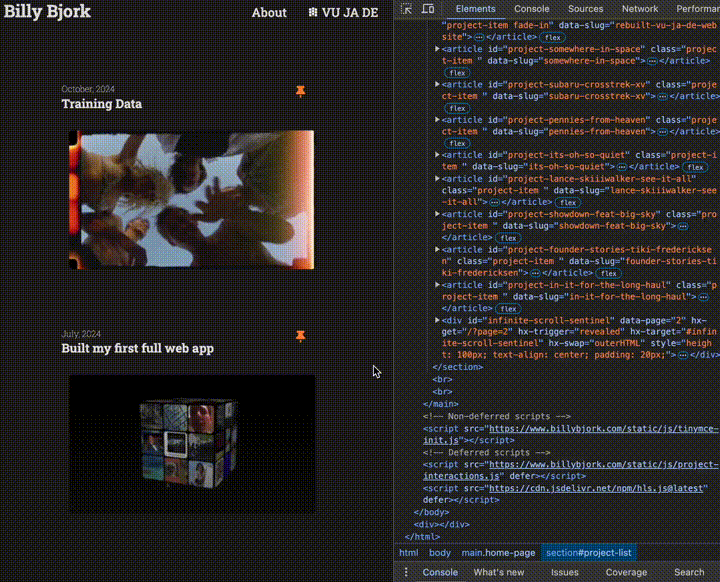The width and height of the screenshot is (720, 582).
Task: Open the Sources tab in DevTools
Action: click(x=585, y=9)
